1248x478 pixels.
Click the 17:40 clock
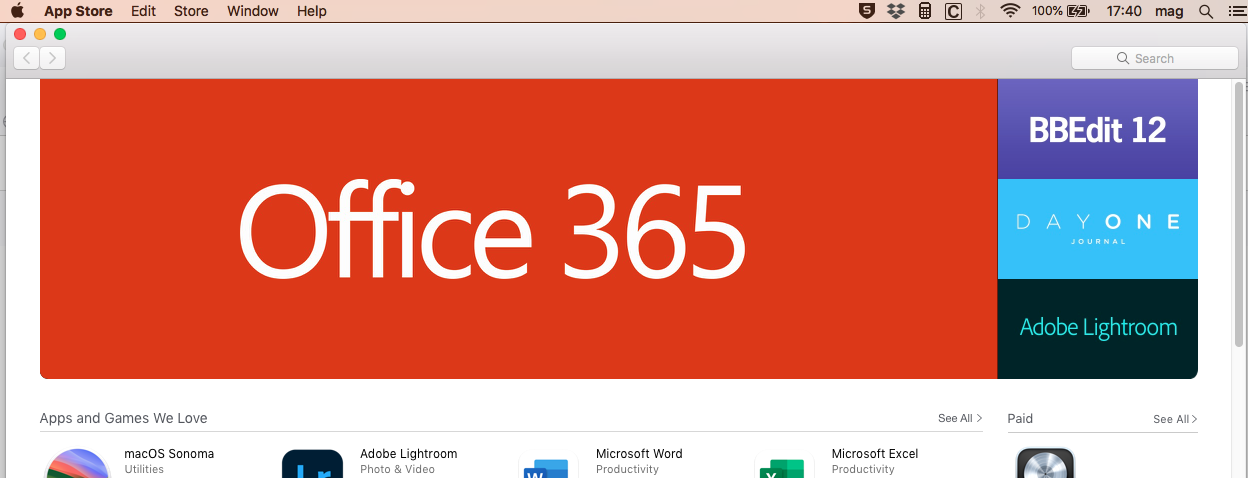tap(1125, 11)
